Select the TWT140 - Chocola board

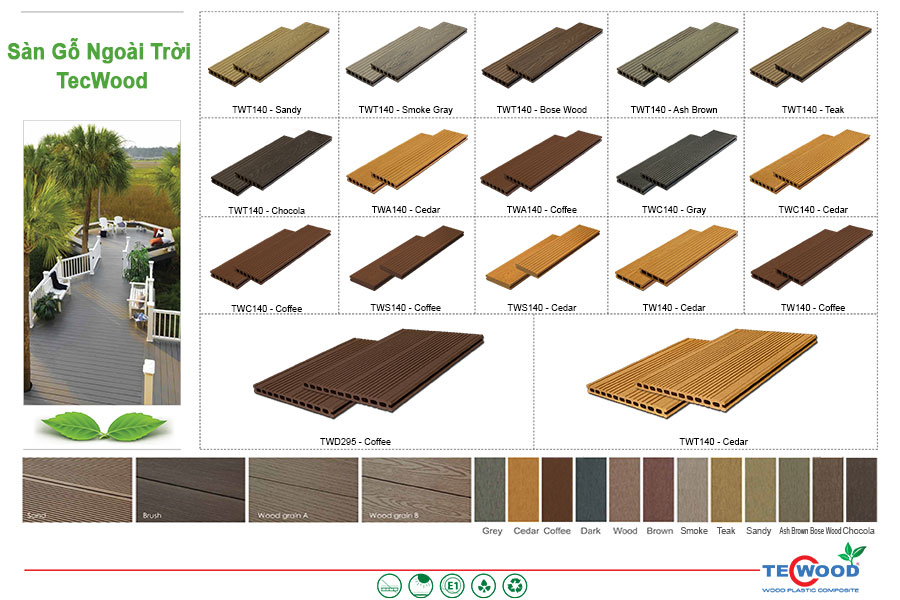(271, 162)
